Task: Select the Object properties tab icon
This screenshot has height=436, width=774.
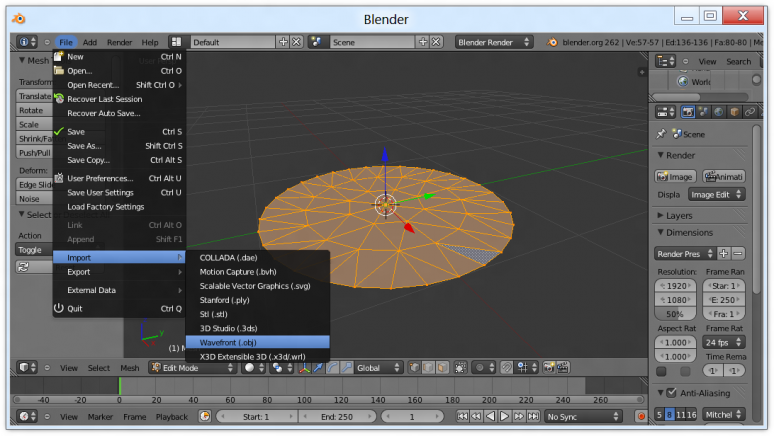Action: (x=735, y=112)
